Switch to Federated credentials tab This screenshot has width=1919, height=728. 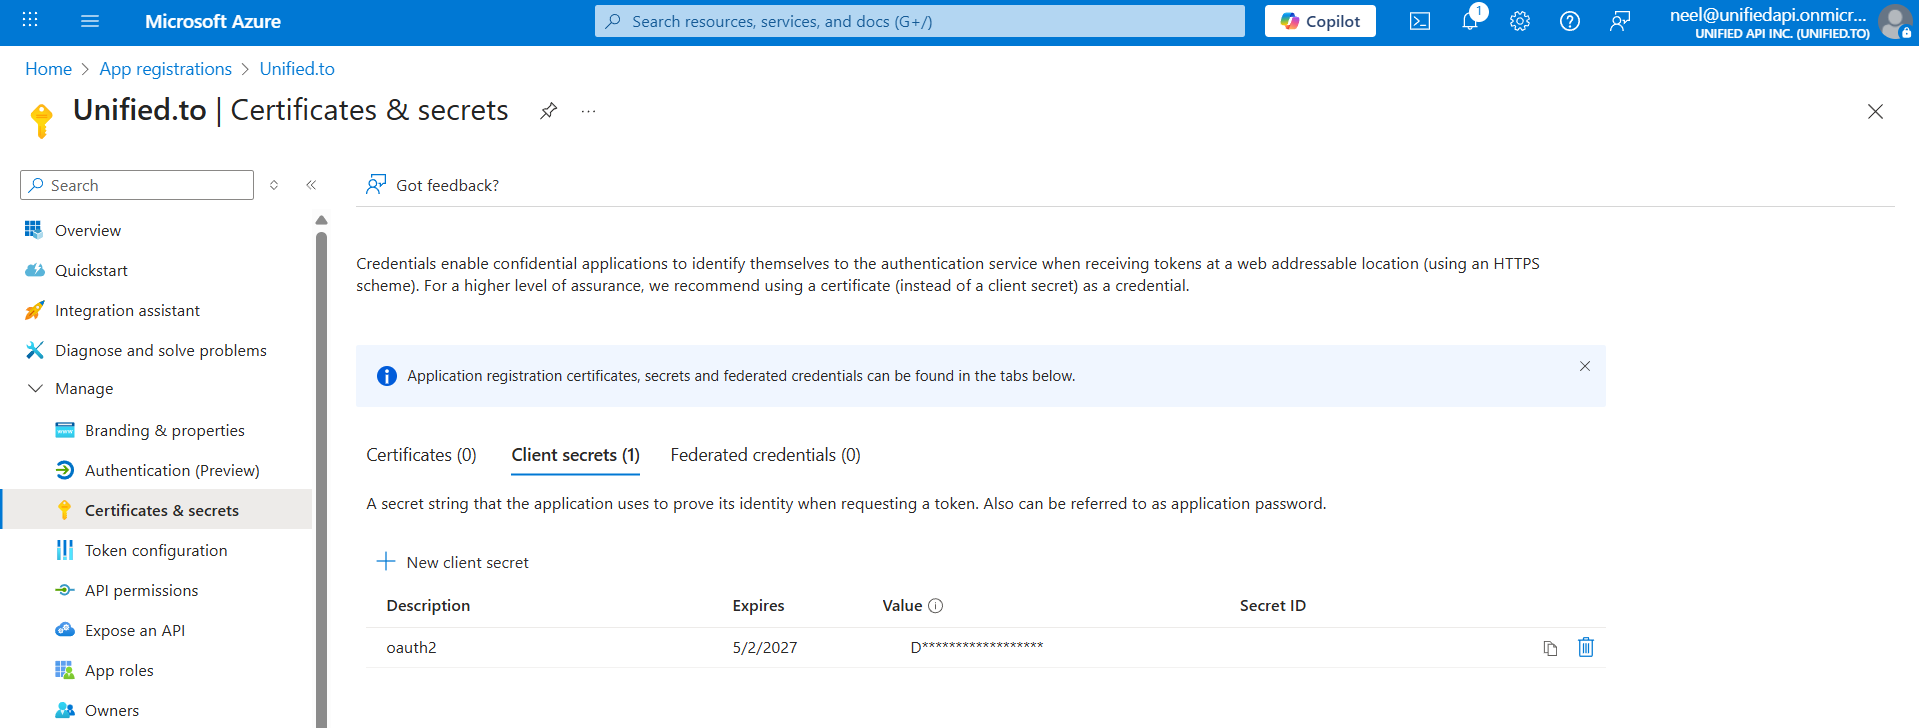pos(765,455)
